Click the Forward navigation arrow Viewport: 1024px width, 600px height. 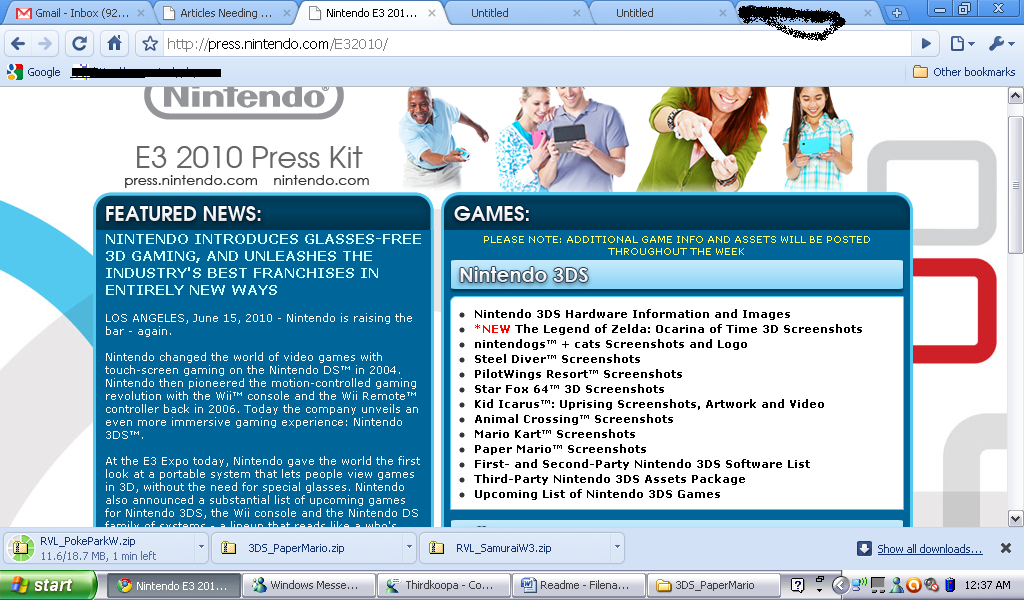[45, 44]
